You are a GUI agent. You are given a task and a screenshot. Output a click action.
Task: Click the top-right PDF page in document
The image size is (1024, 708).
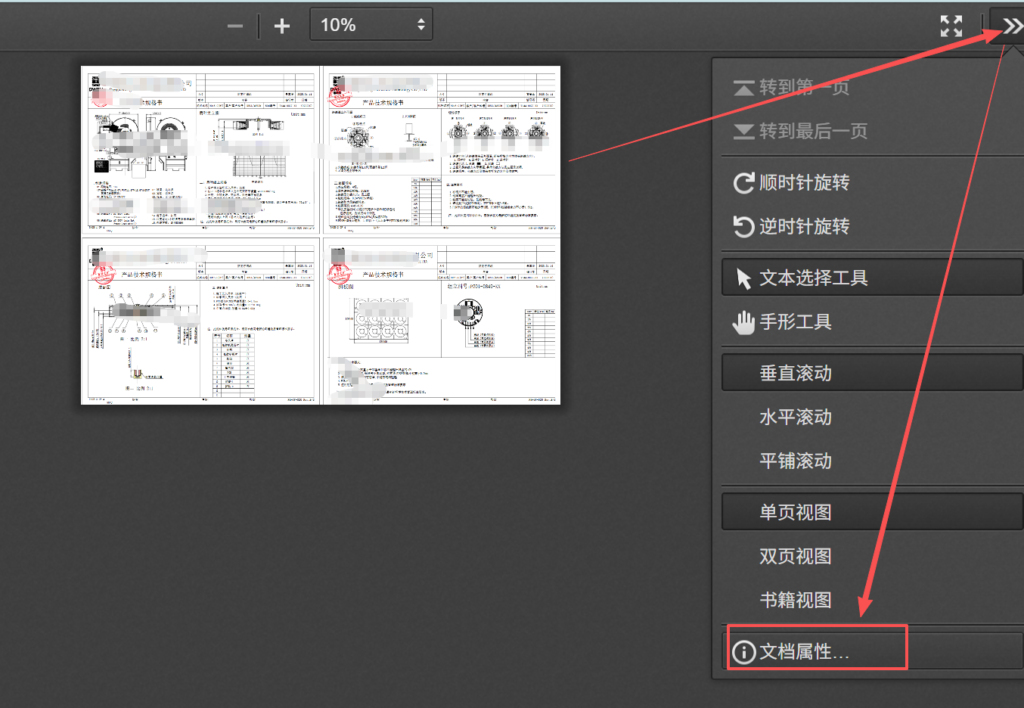click(441, 150)
